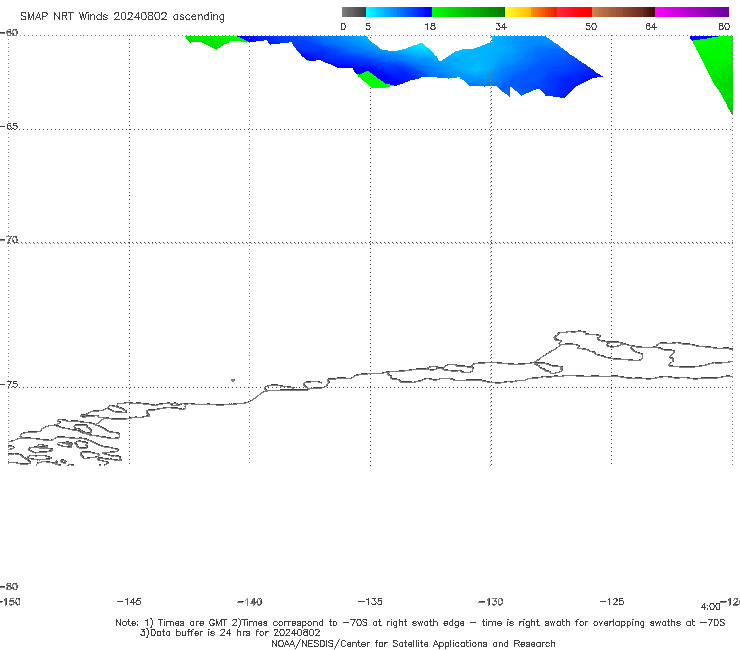Image resolution: width=740 pixels, height=650 pixels.
Task: Click the color bar label '34'
Action: click(501, 26)
